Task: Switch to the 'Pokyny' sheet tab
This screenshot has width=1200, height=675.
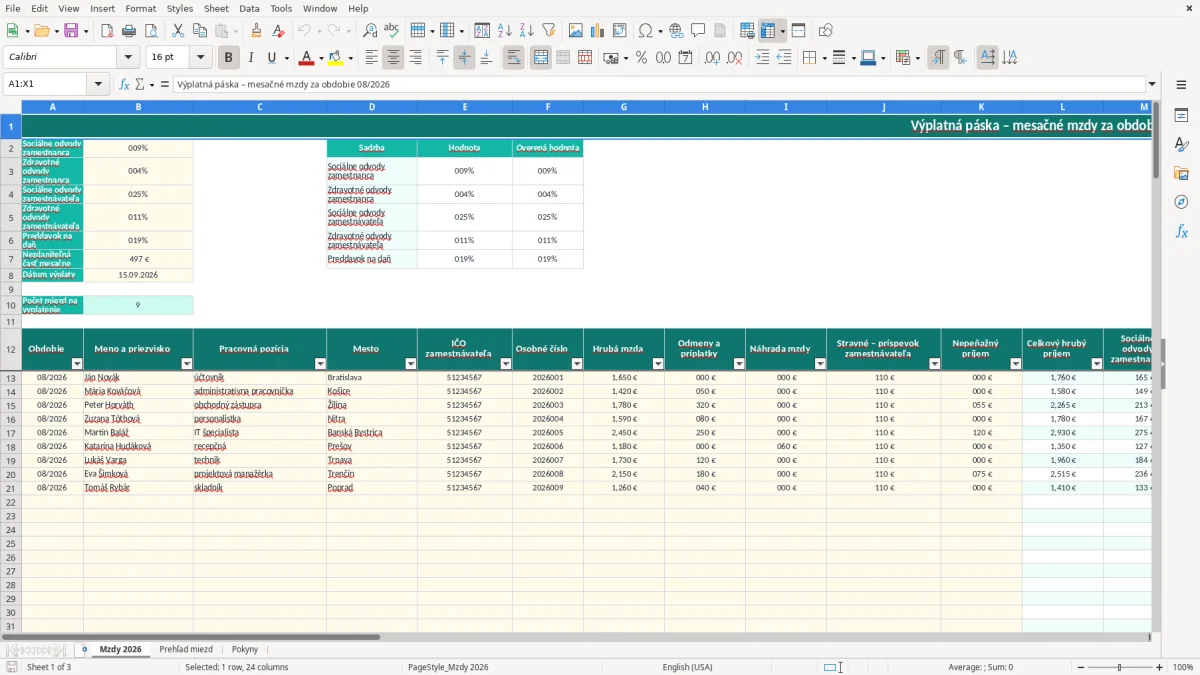Action: point(245,649)
